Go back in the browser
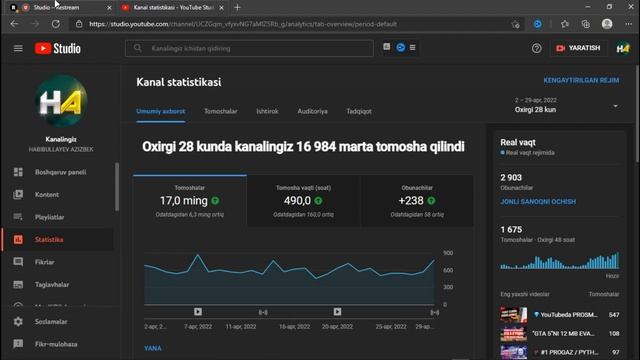The height and width of the screenshot is (360, 640). point(14,24)
